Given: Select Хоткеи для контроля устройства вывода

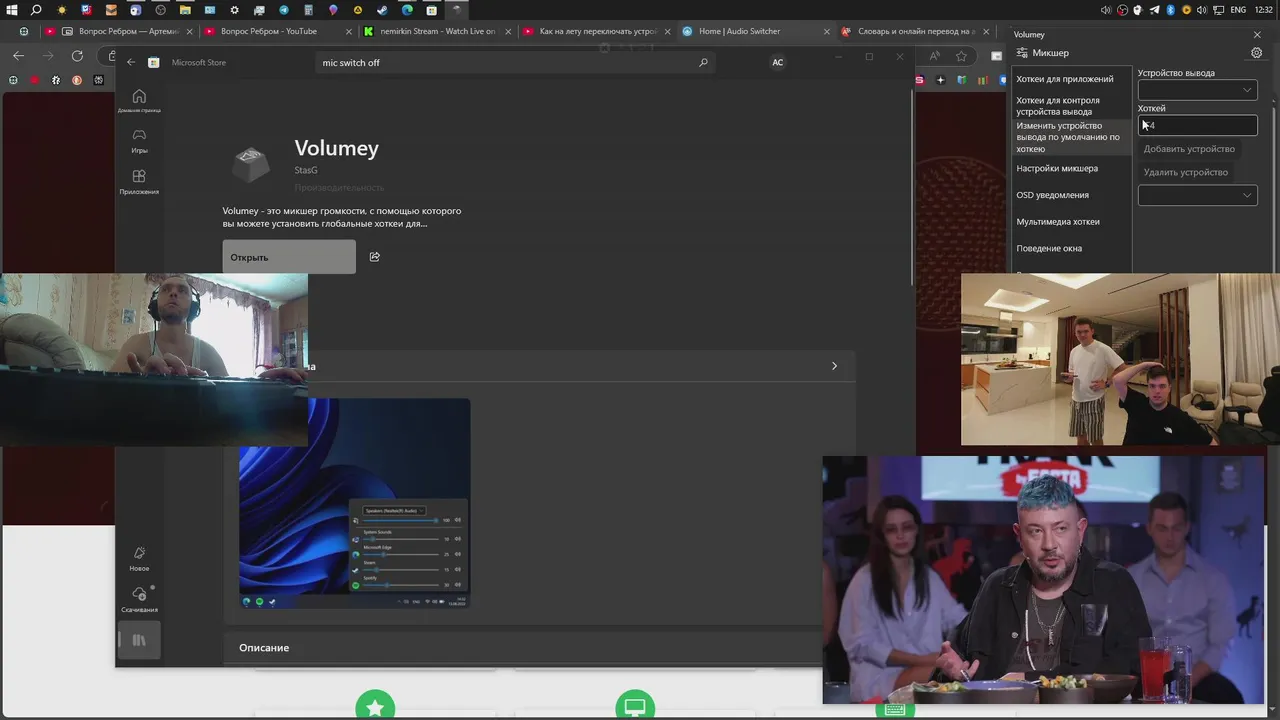Looking at the screenshot, I should coord(1071,106).
